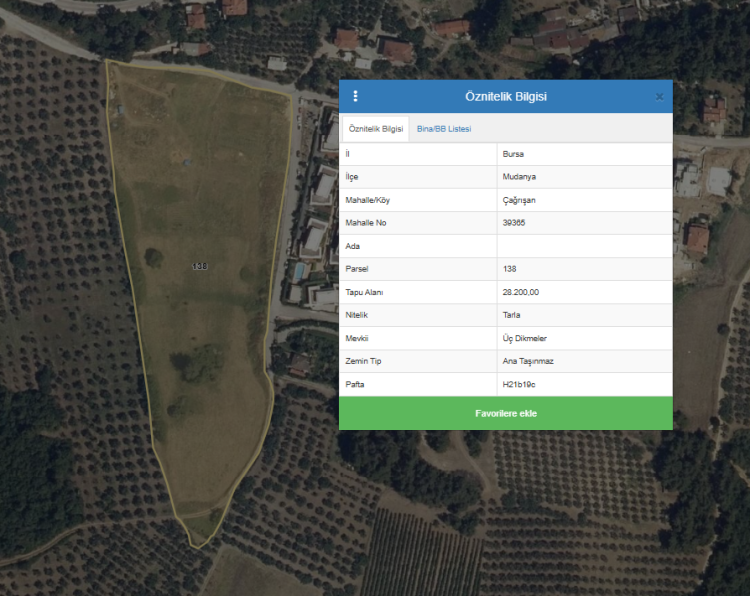750x596 pixels.
Task: Select the Mudanya value in İlçe row
Action: 519,177
